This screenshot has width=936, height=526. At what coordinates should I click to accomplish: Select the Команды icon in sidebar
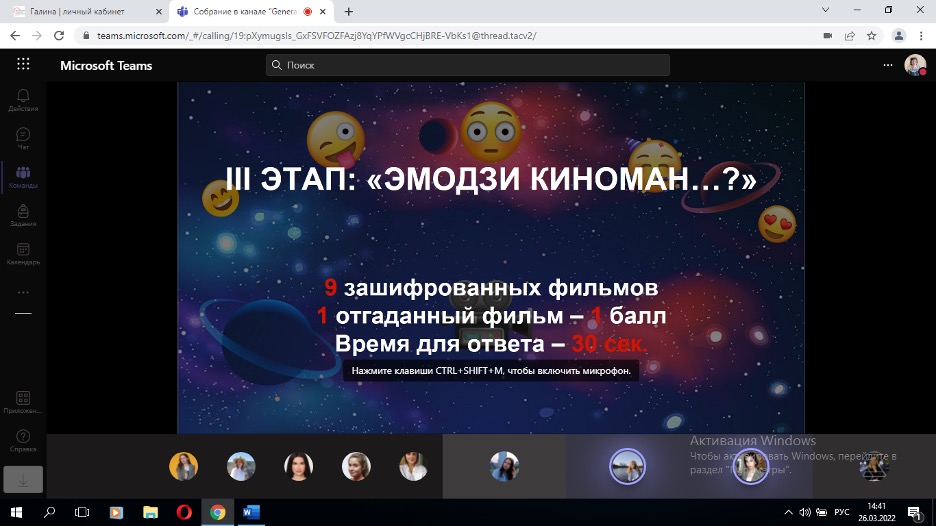pyautogui.click(x=23, y=176)
